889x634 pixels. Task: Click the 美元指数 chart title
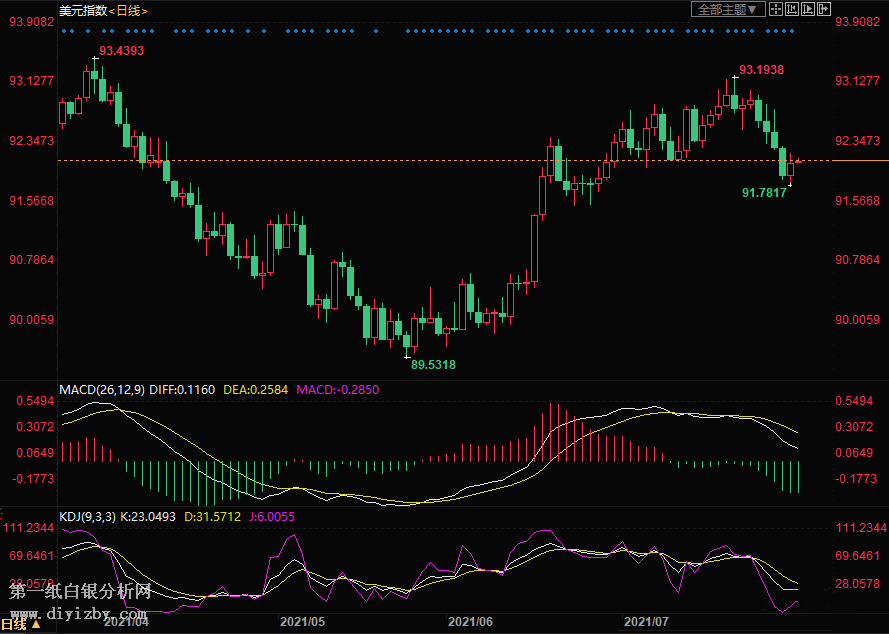[83, 10]
